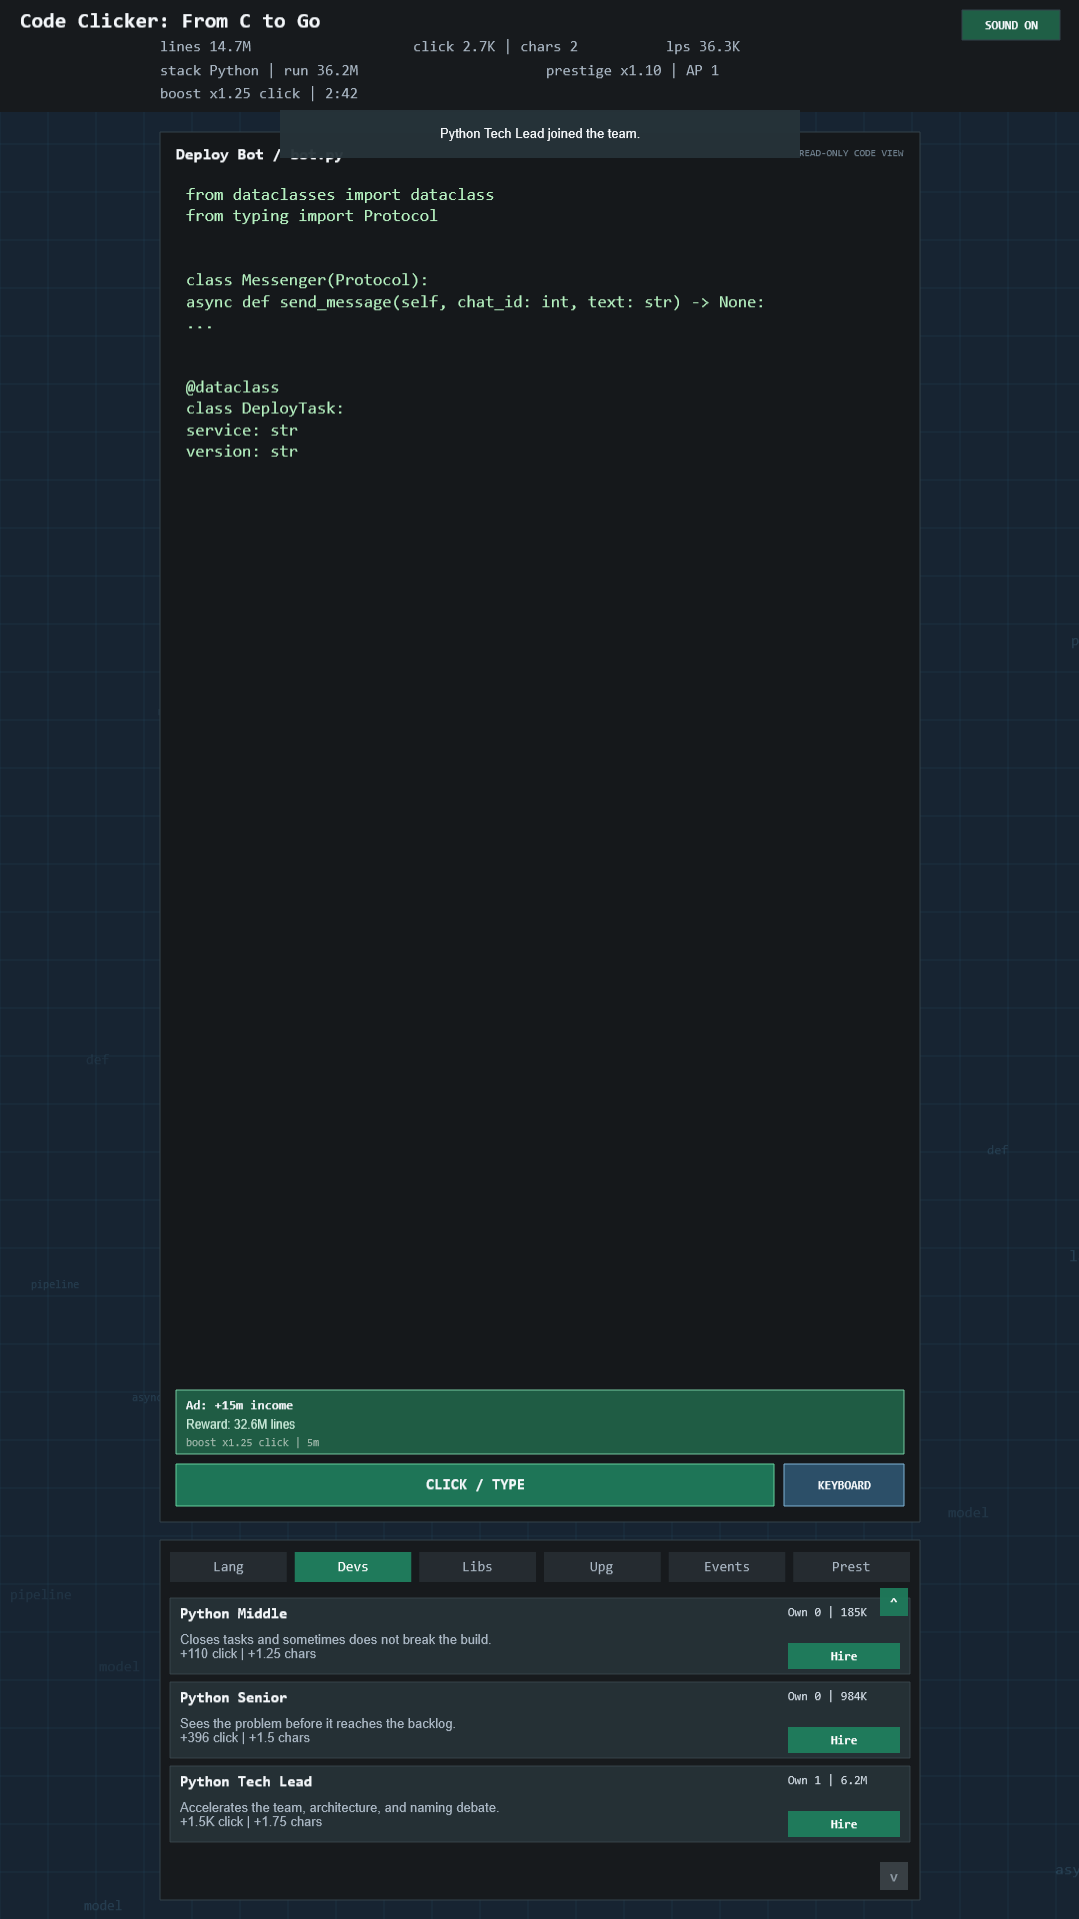Hire another Python Tech Lead
The height and width of the screenshot is (1919, 1079).
click(844, 1824)
